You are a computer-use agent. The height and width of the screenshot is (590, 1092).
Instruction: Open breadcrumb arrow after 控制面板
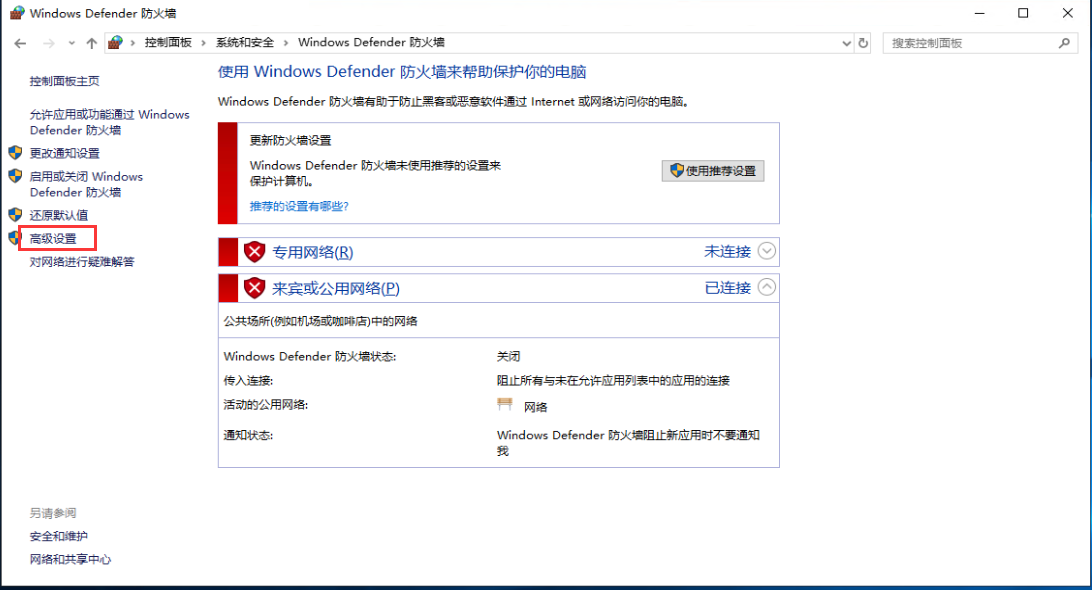pyautogui.click(x=203, y=43)
